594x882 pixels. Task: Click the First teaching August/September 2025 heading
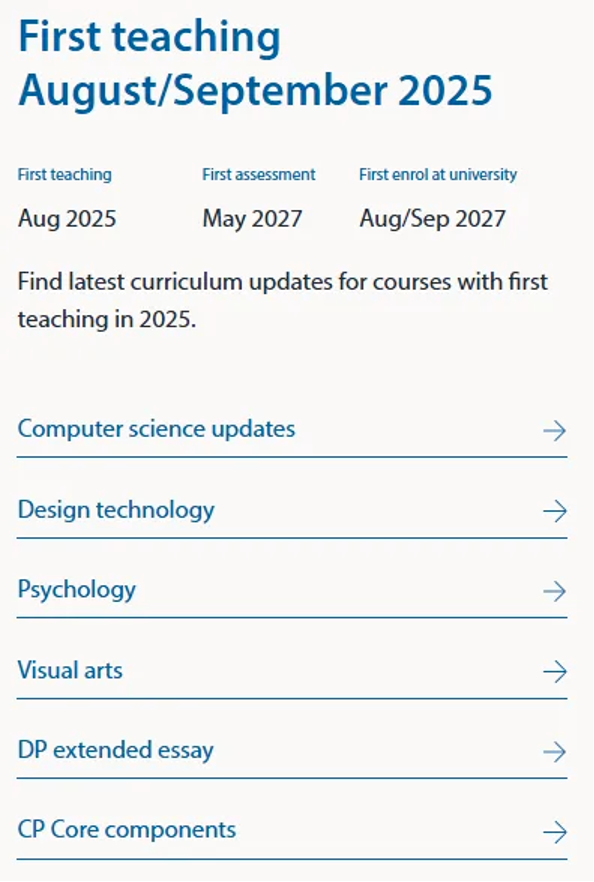(x=255, y=63)
